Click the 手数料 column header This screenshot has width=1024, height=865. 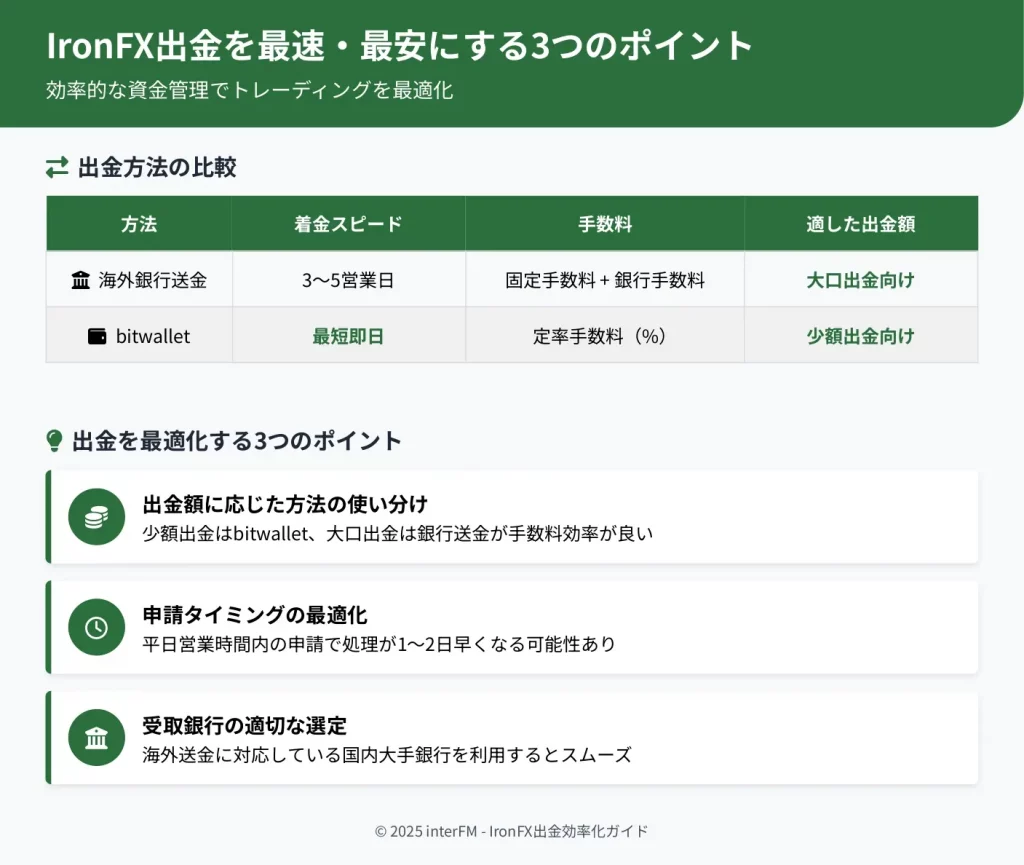tap(604, 224)
